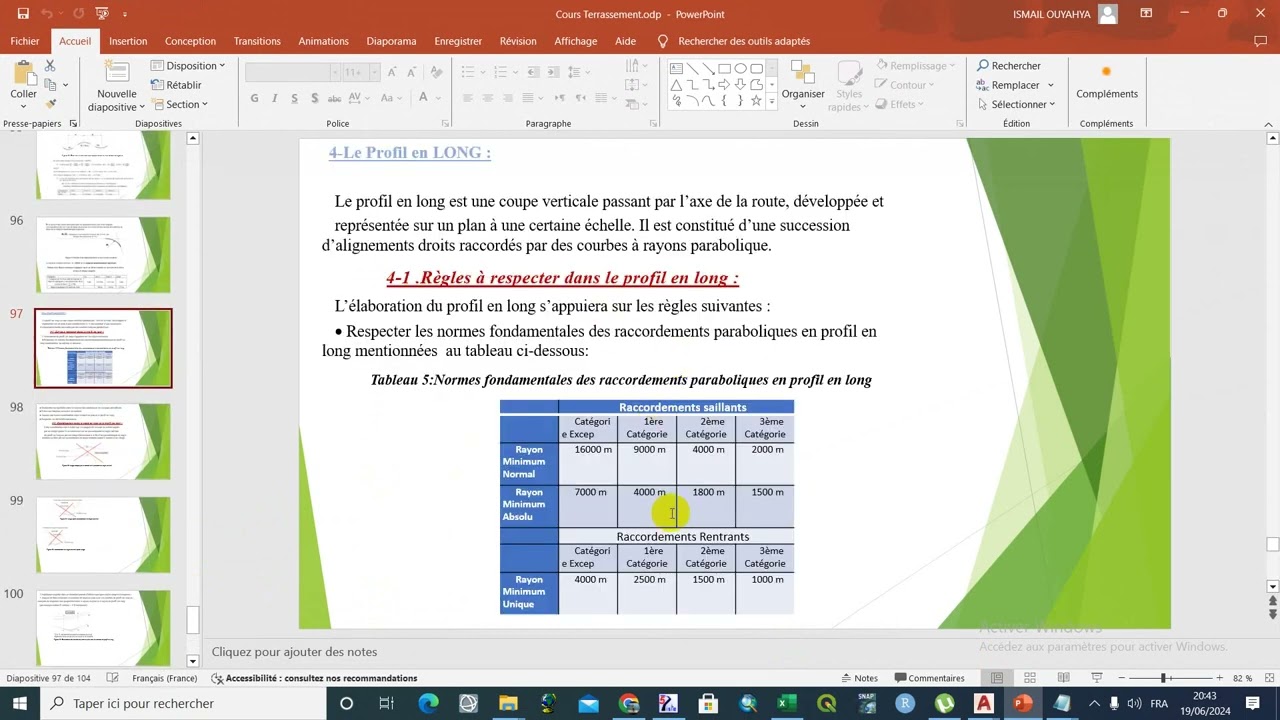Click the zoom in plus icon
Image resolution: width=1280 pixels, height=720 pixels.
(1219, 678)
